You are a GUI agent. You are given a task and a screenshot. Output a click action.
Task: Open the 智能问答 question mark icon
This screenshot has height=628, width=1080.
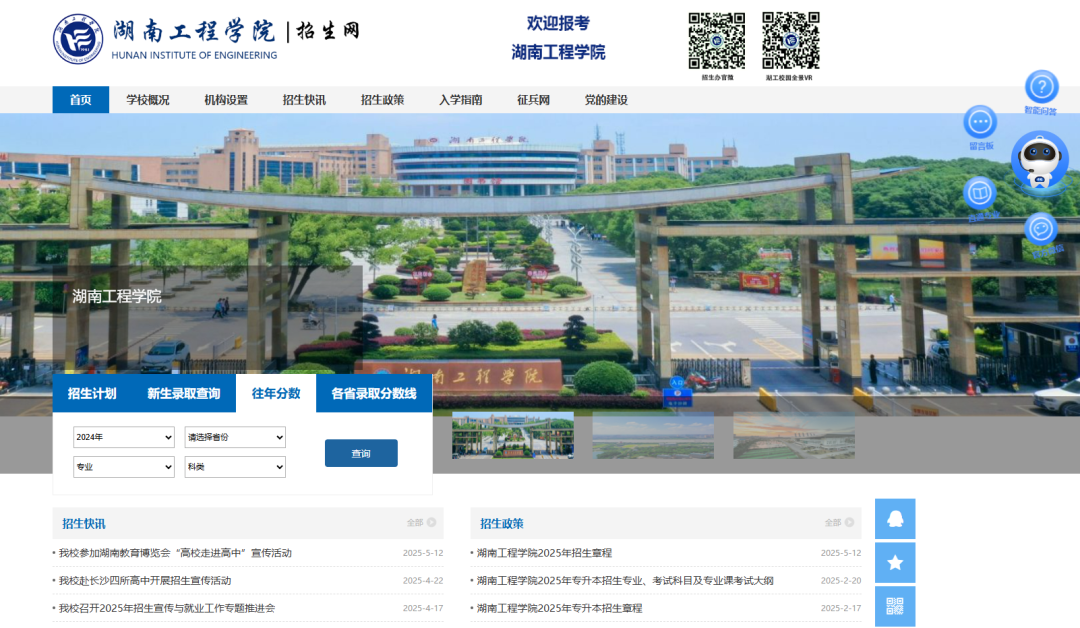point(1041,87)
